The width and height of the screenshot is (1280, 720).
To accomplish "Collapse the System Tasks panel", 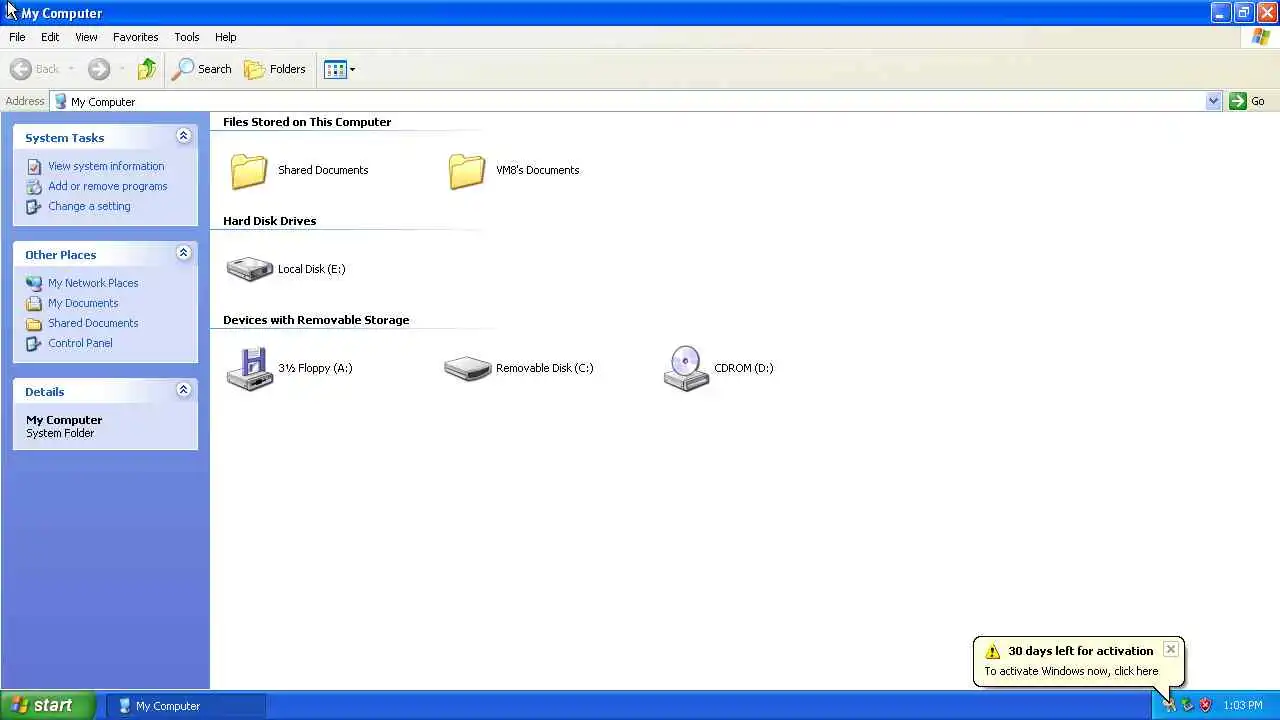I will (x=183, y=136).
